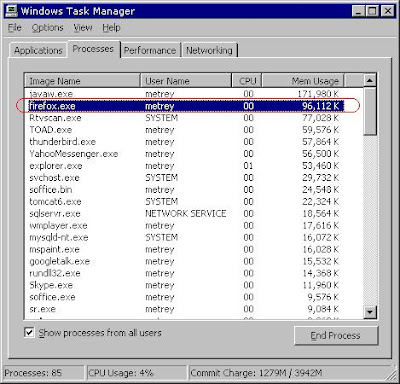Sort by Image Name column header
This screenshot has height=384, width=400.
point(82,81)
